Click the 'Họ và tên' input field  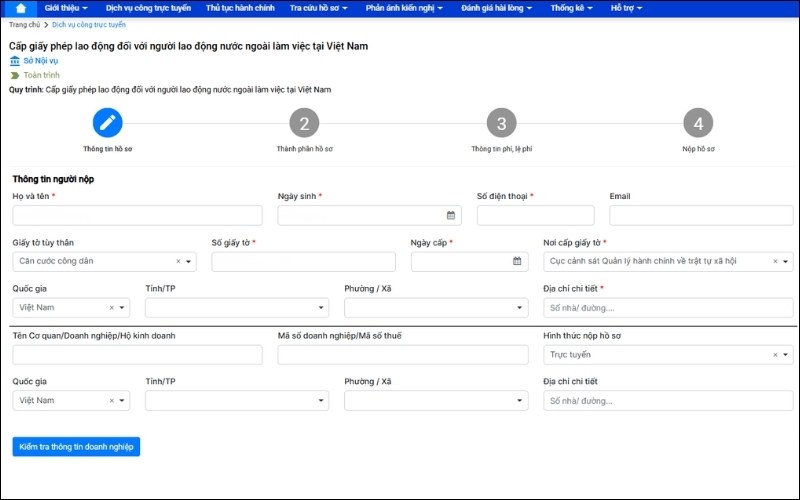(x=137, y=215)
